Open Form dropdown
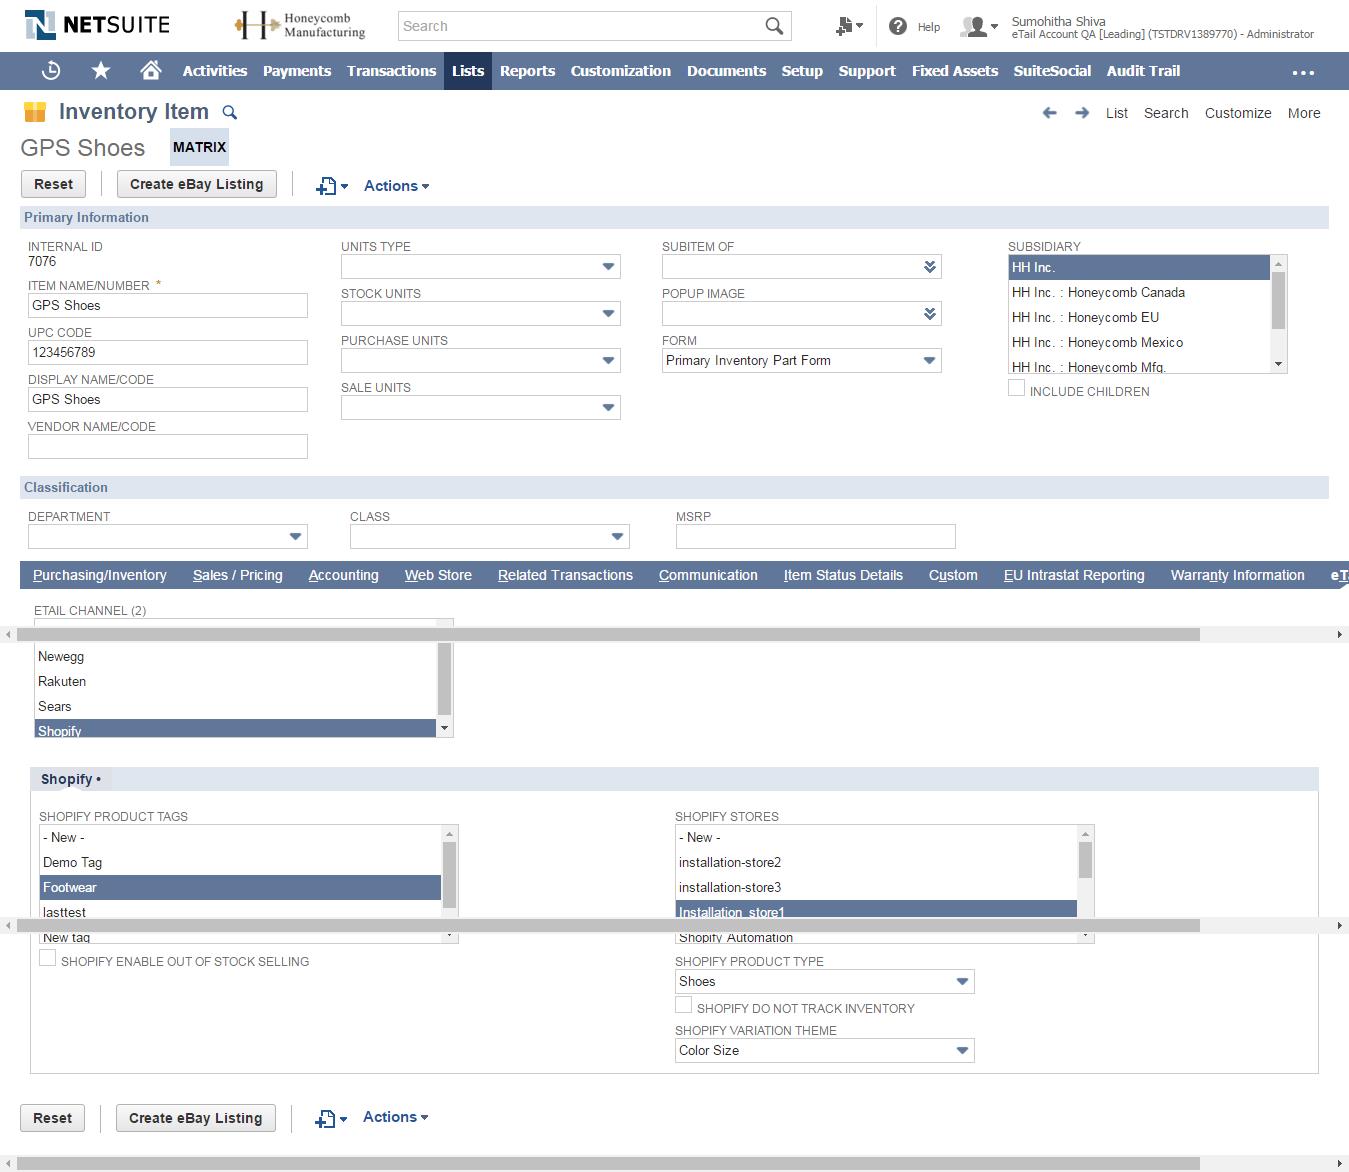This screenshot has width=1349, height=1172. click(929, 361)
